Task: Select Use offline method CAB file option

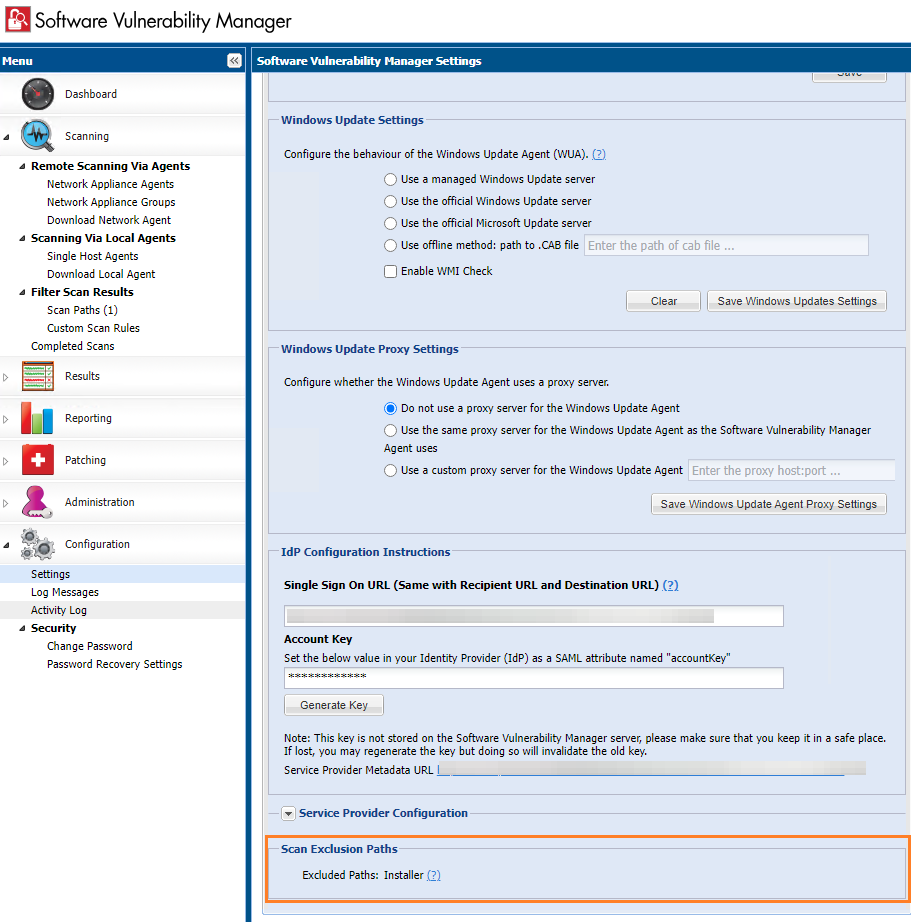Action: click(390, 246)
